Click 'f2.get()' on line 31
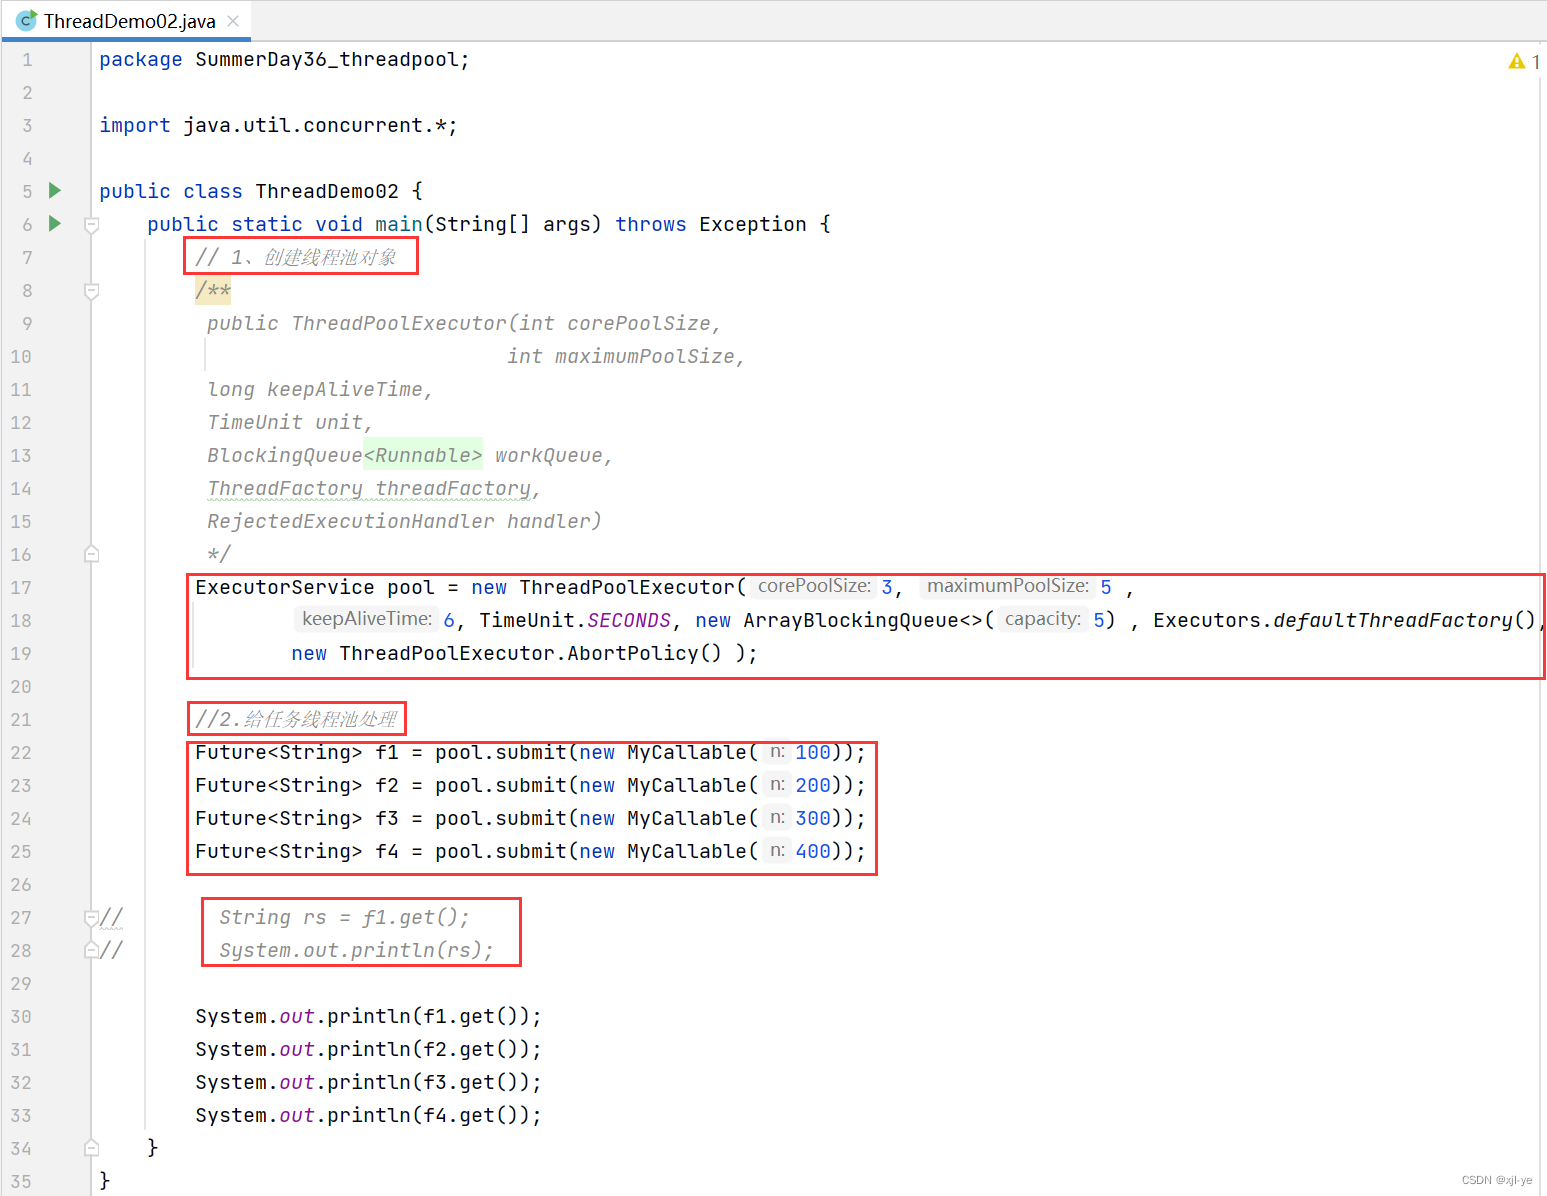The image size is (1547, 1196). pos(471,1050)
